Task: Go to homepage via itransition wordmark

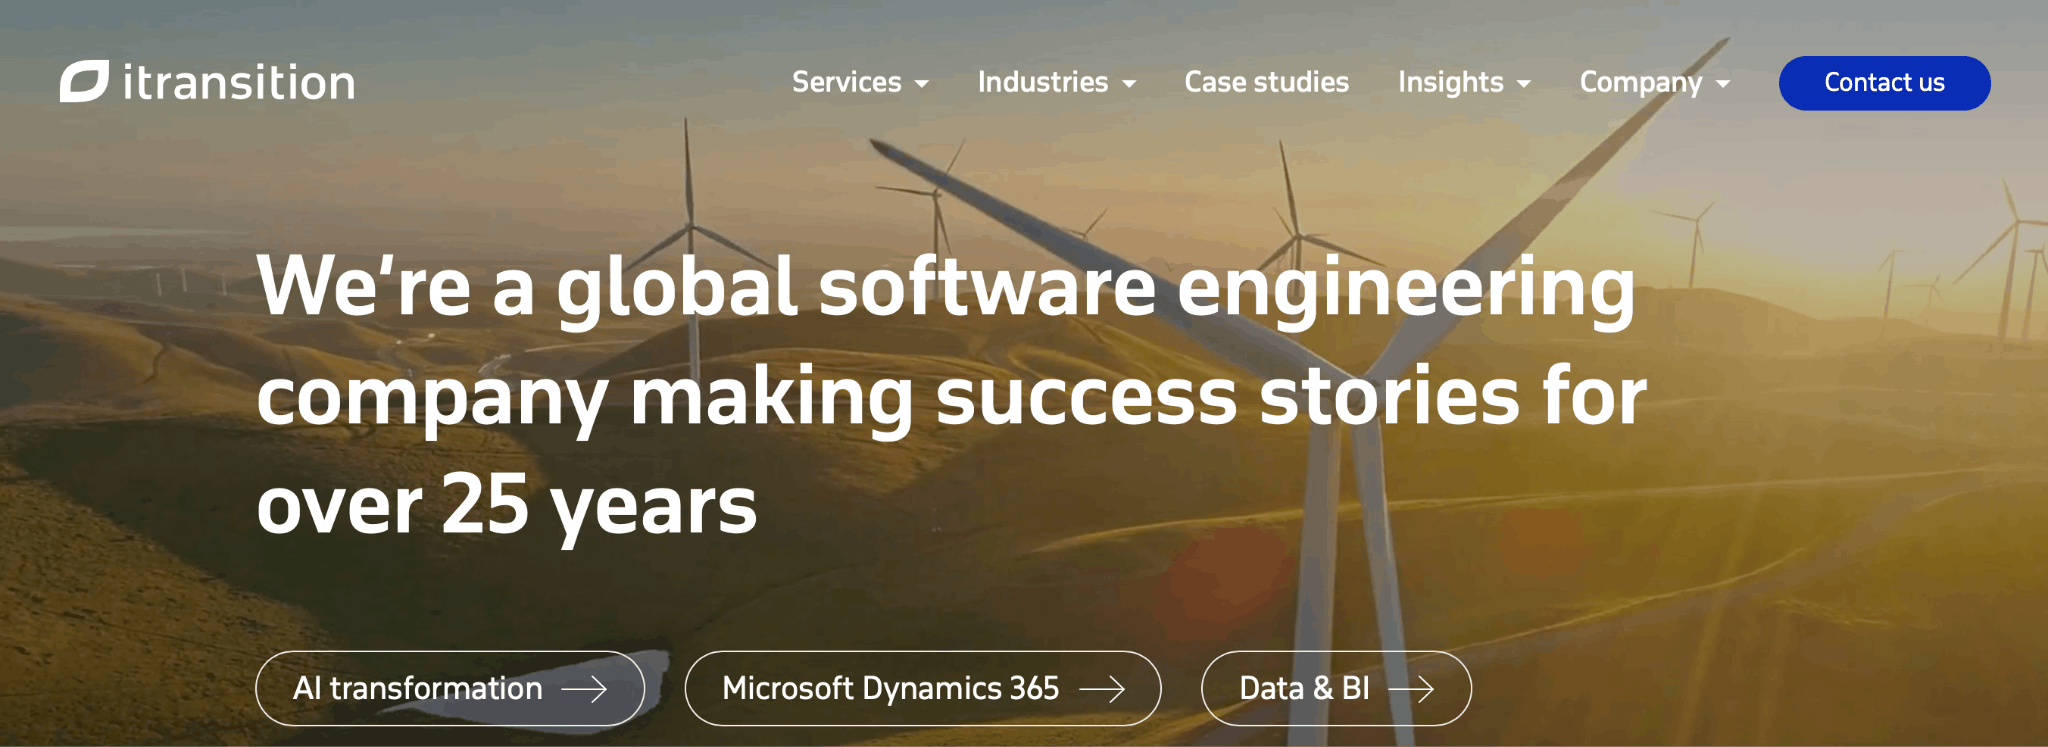Action: click(x=239, y=82)
